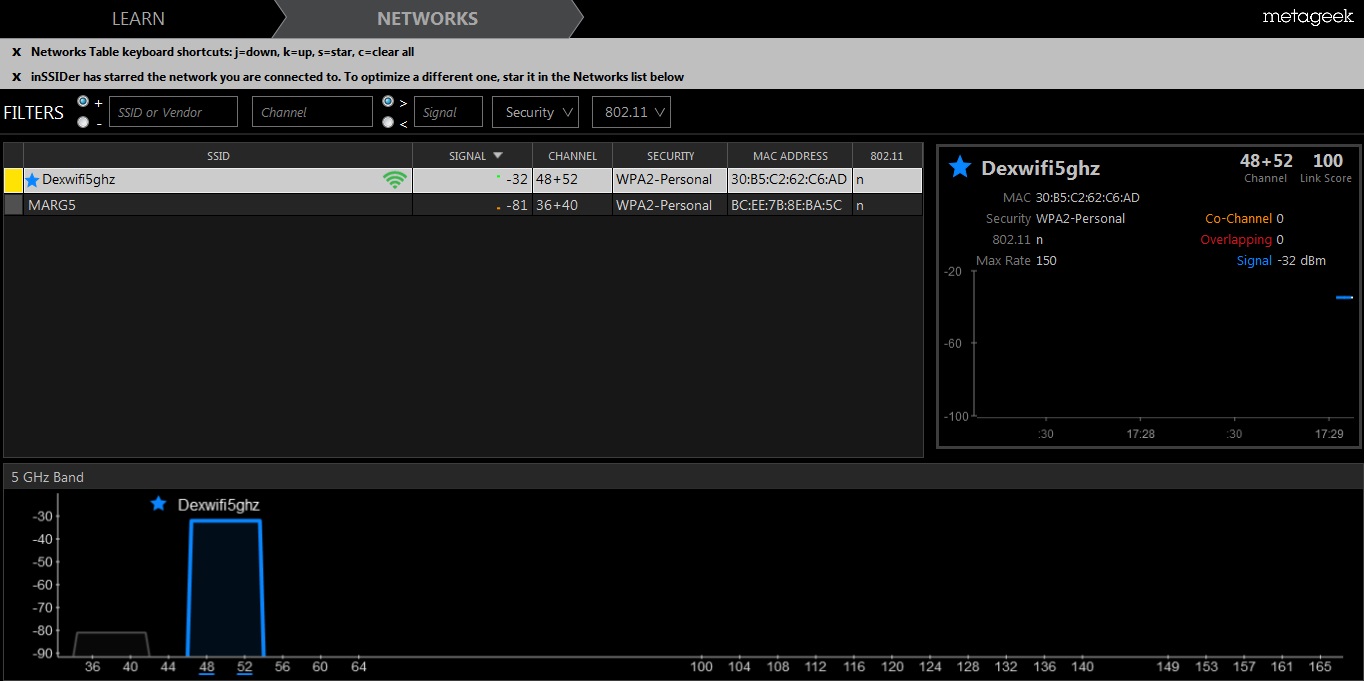
Task: Dismiss the starred network notice
Action: [16, 77]
